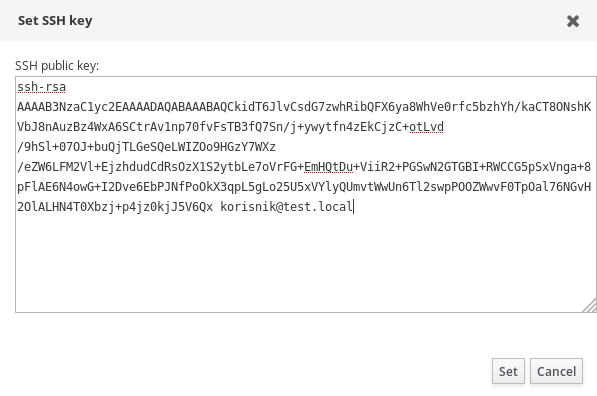Click the underlined 'EmHQtDu' fragment
The height and width of the screenshot is (396, 597).
(328, 167)
